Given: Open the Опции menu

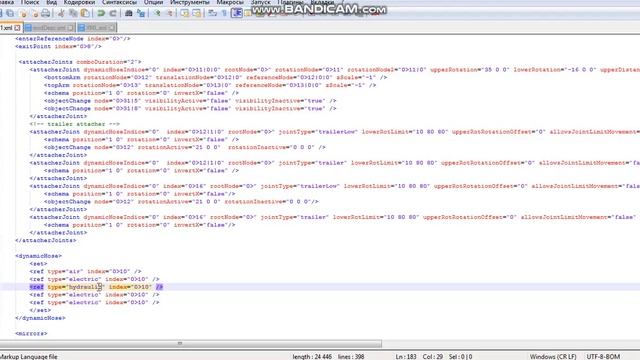Looking at the screenshot, I should [153, 2].
